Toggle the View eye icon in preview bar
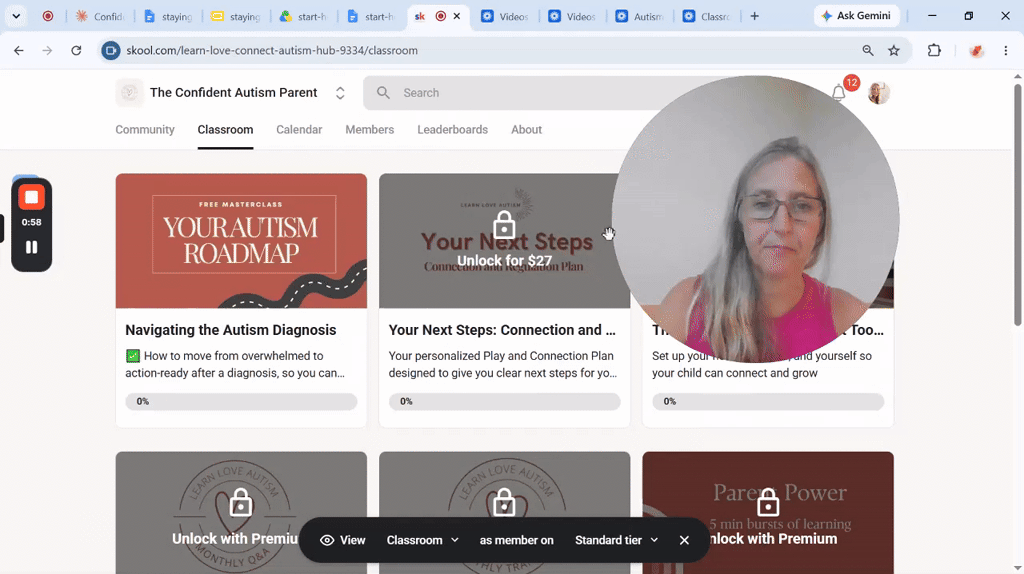 pos(327,540)
